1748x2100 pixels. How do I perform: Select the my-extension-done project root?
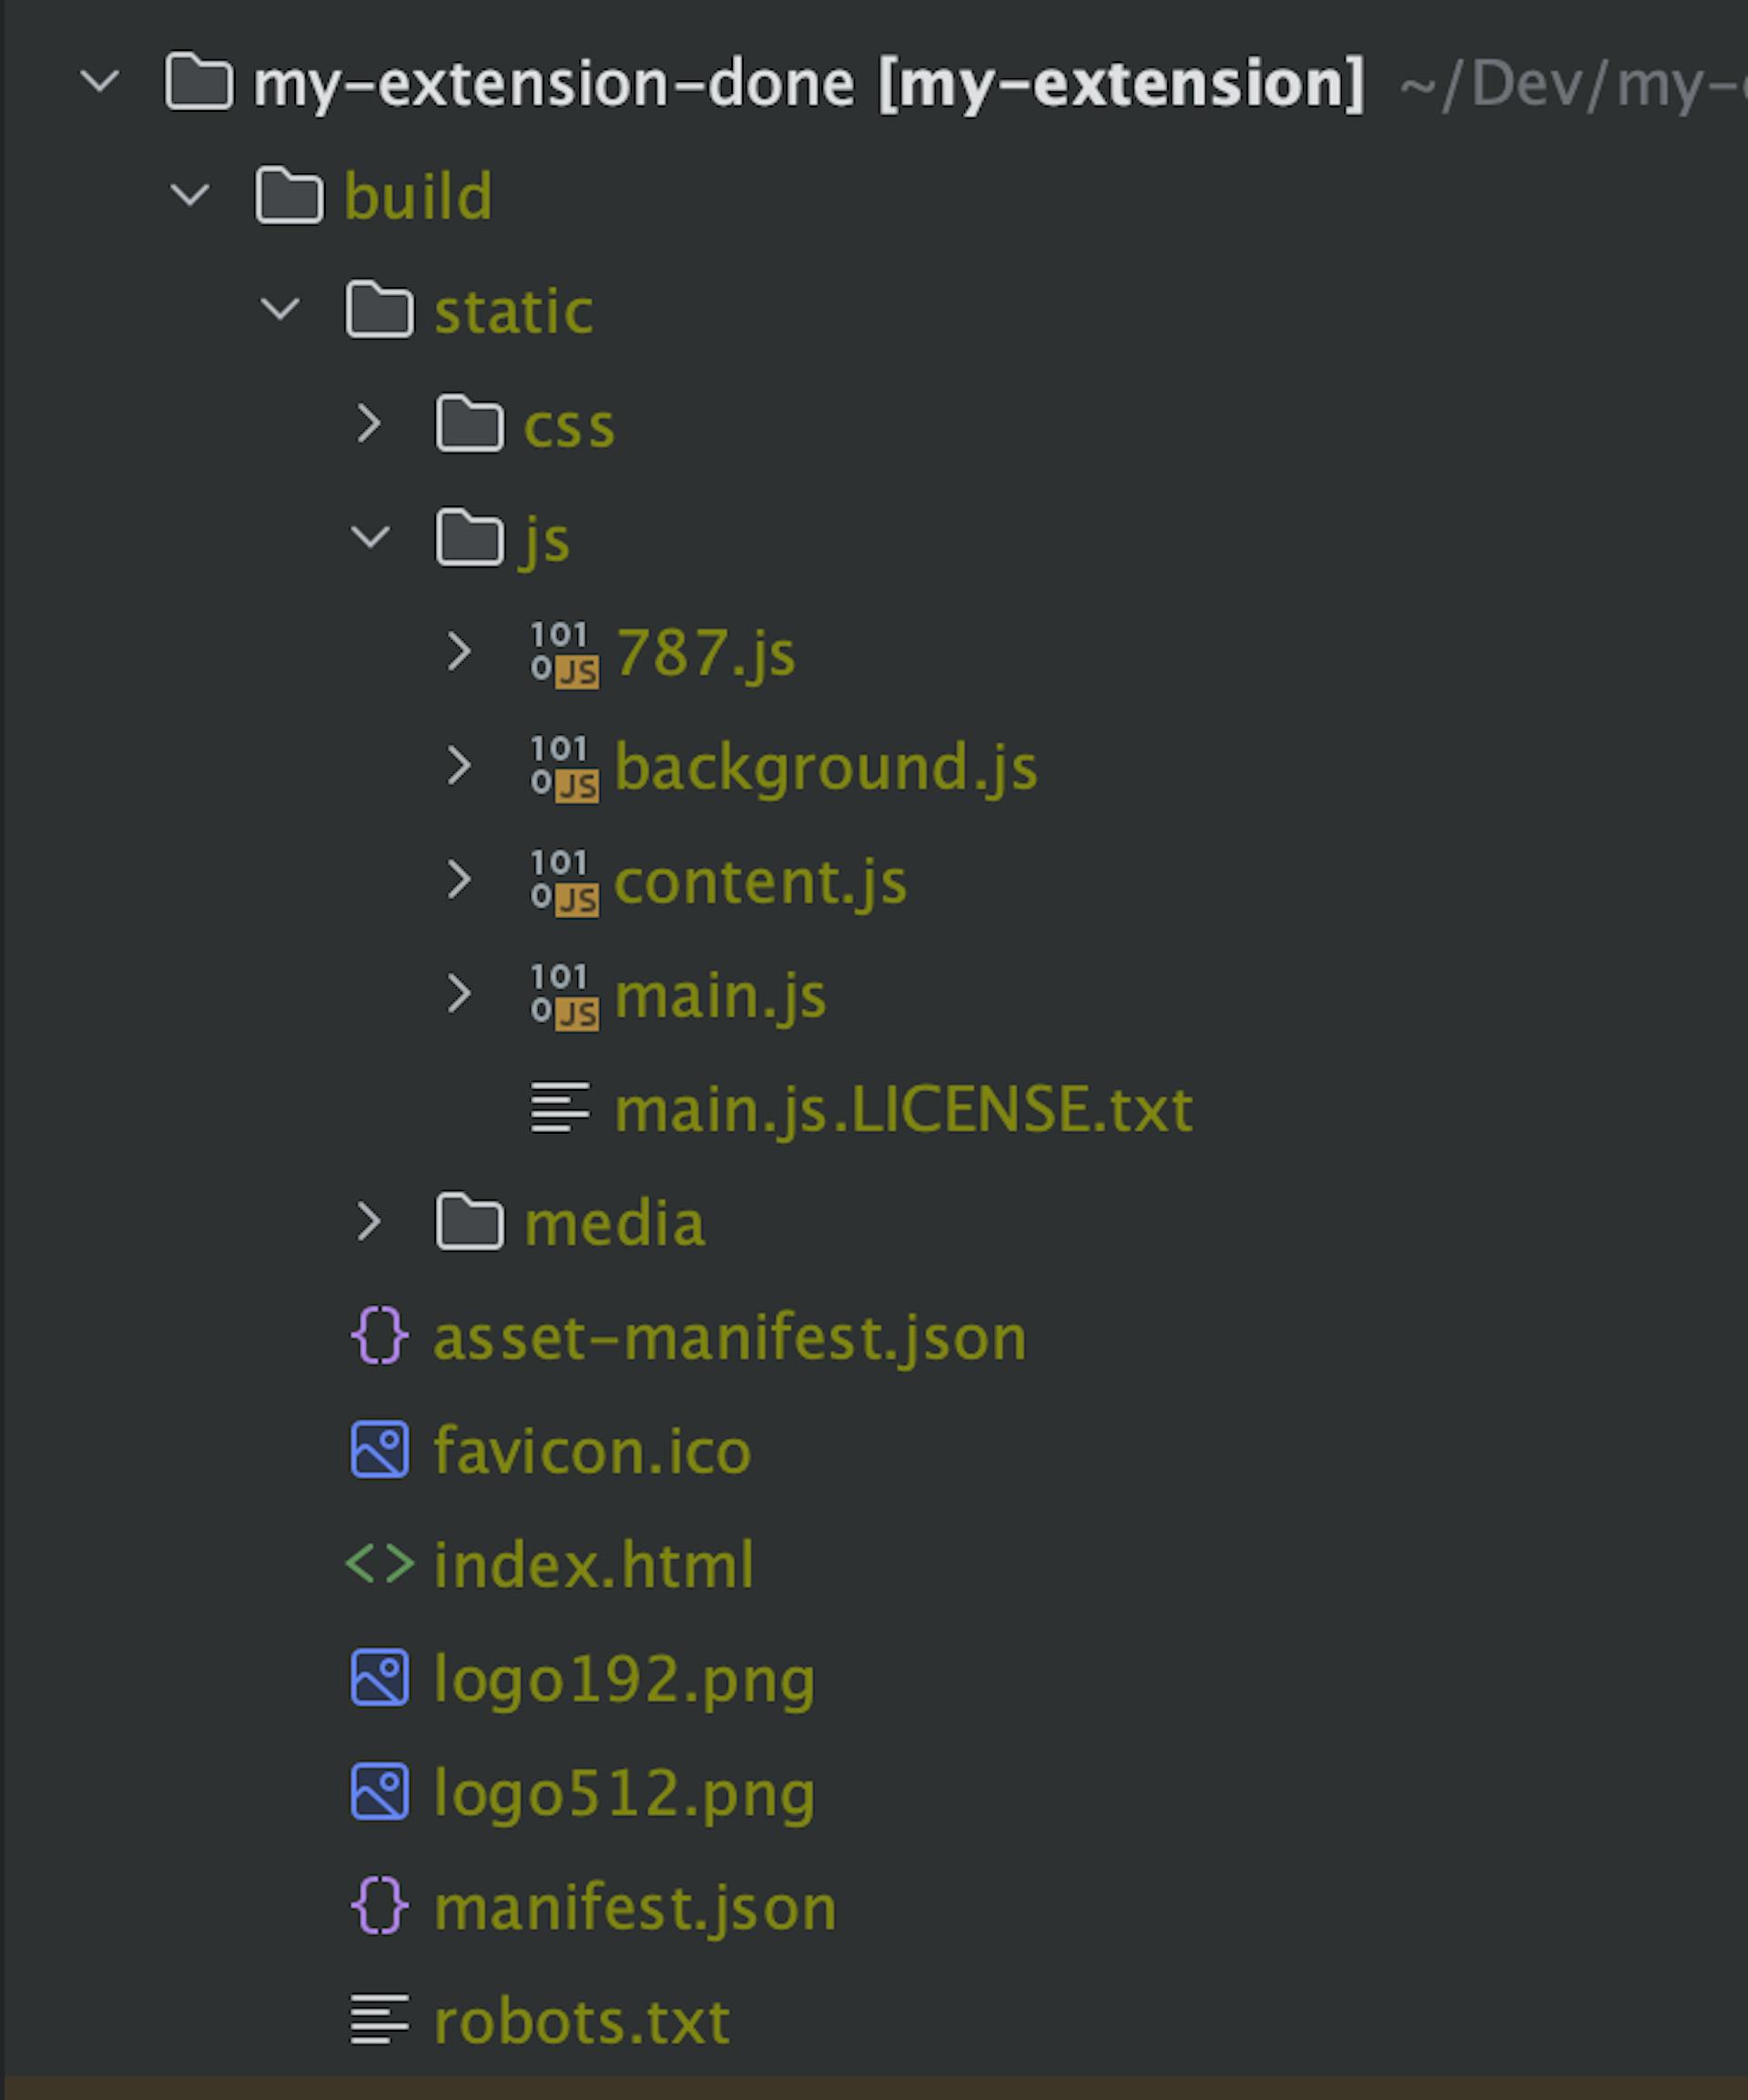(557, 83)
